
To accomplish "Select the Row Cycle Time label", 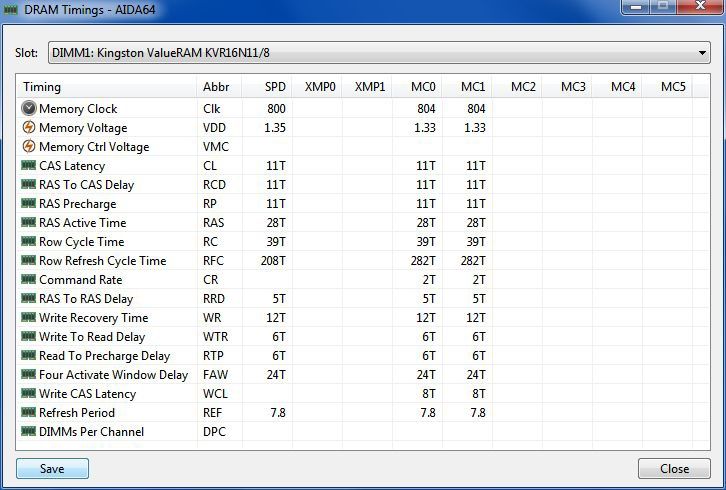I will point(82,242).
